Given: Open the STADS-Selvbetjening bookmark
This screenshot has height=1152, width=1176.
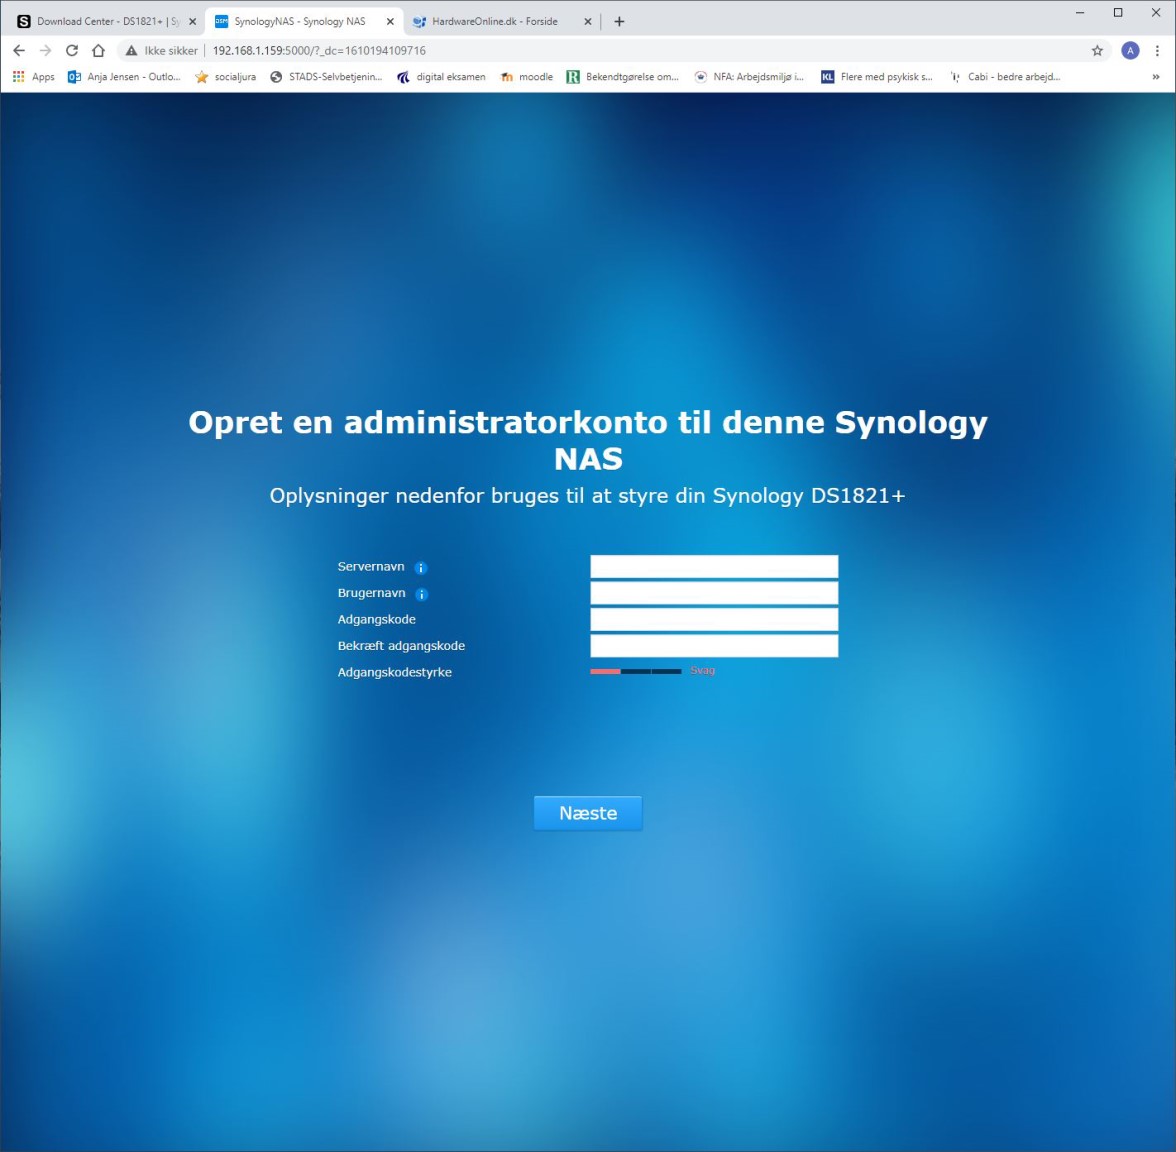Looking at the screenshot, I should 326,76.
